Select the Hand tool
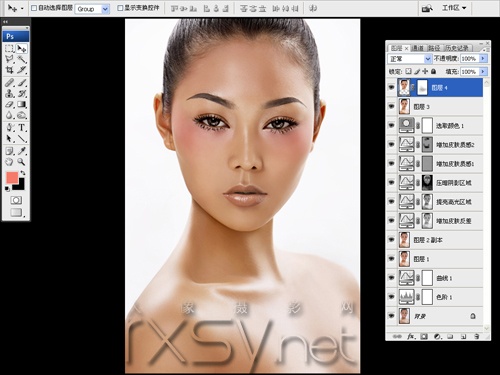 [10, 162]
